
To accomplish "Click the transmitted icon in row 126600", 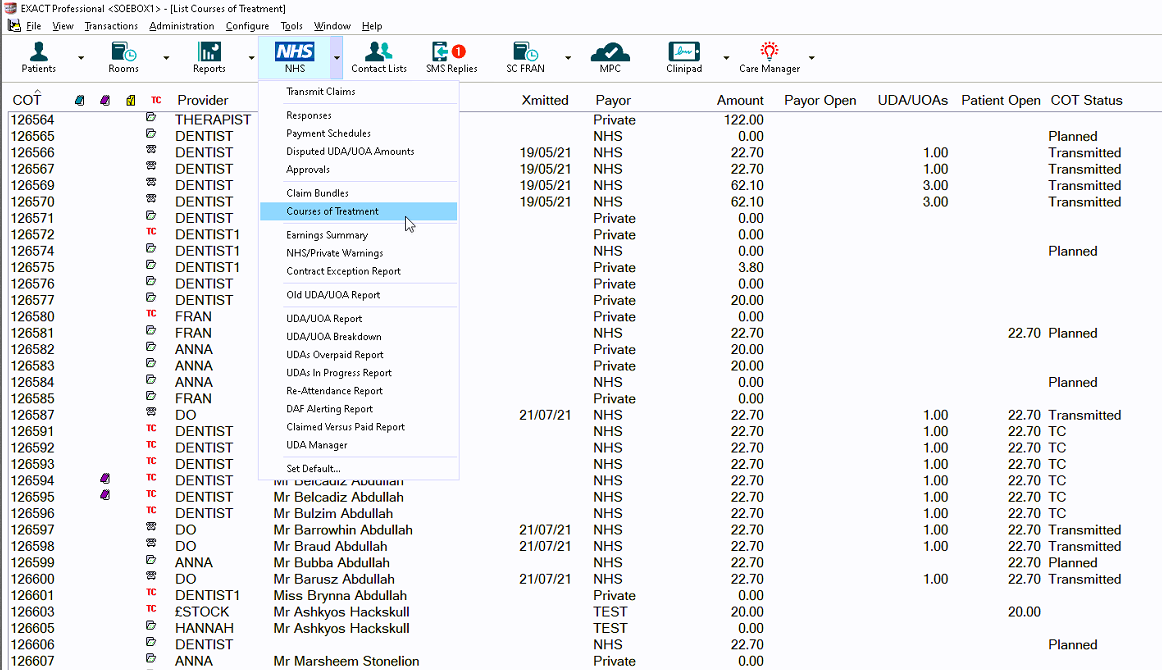I will 151,576.
